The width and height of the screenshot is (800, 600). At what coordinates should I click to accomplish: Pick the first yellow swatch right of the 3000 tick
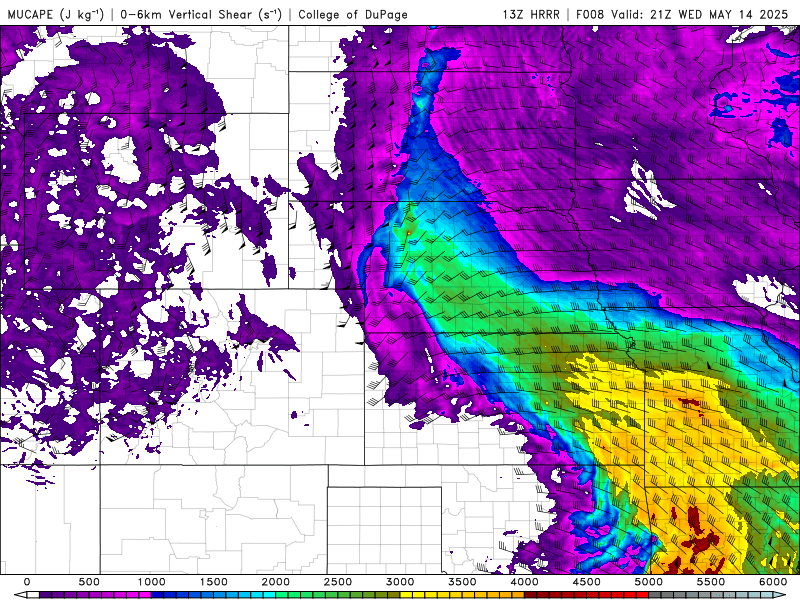(406, 595)
